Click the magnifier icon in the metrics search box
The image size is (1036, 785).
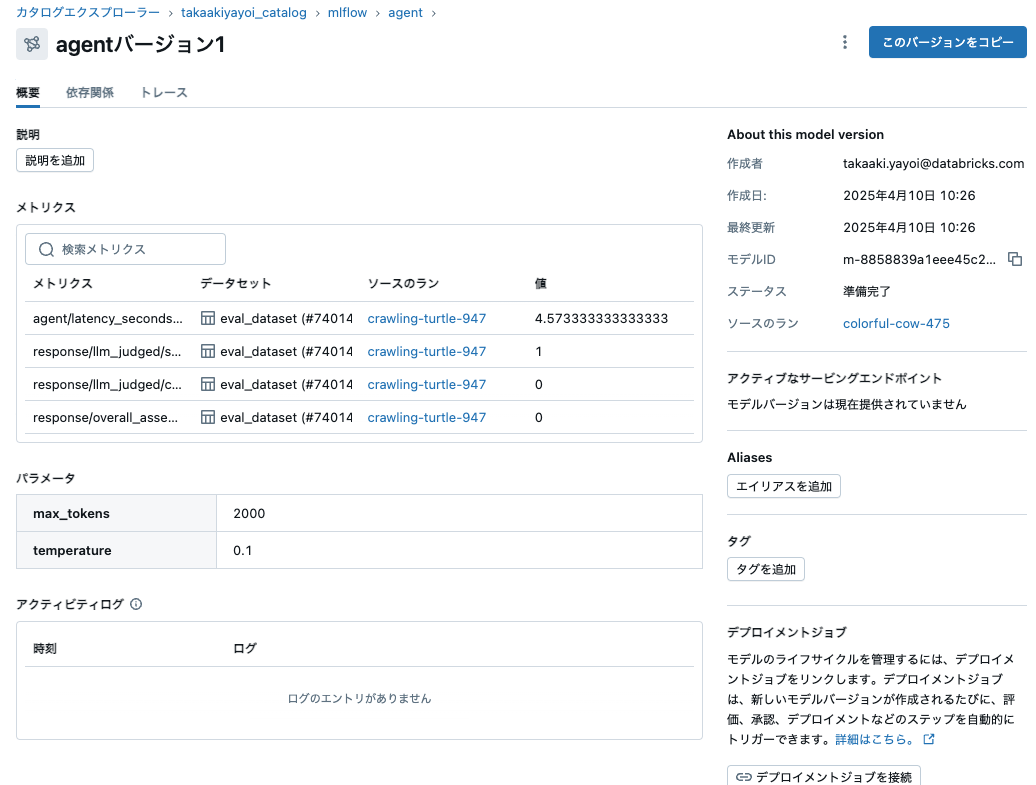[46, 248]
